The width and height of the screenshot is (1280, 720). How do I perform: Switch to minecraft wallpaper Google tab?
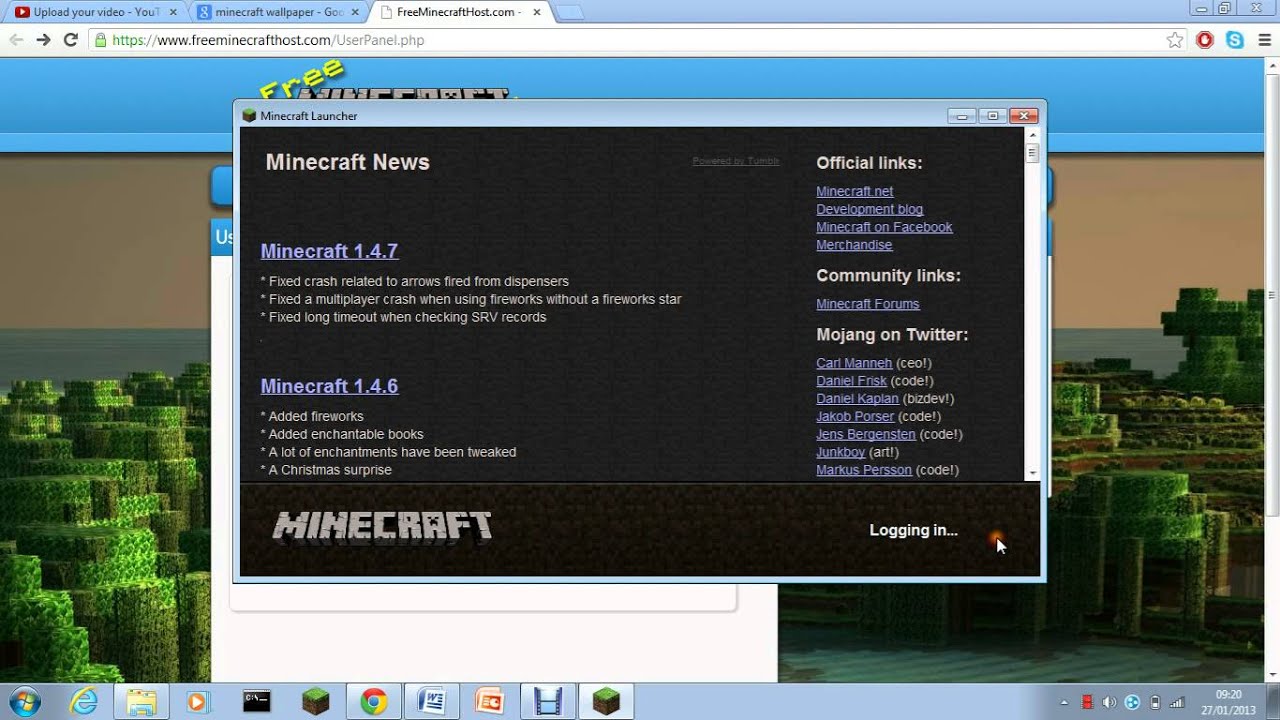tap(280, 12)
